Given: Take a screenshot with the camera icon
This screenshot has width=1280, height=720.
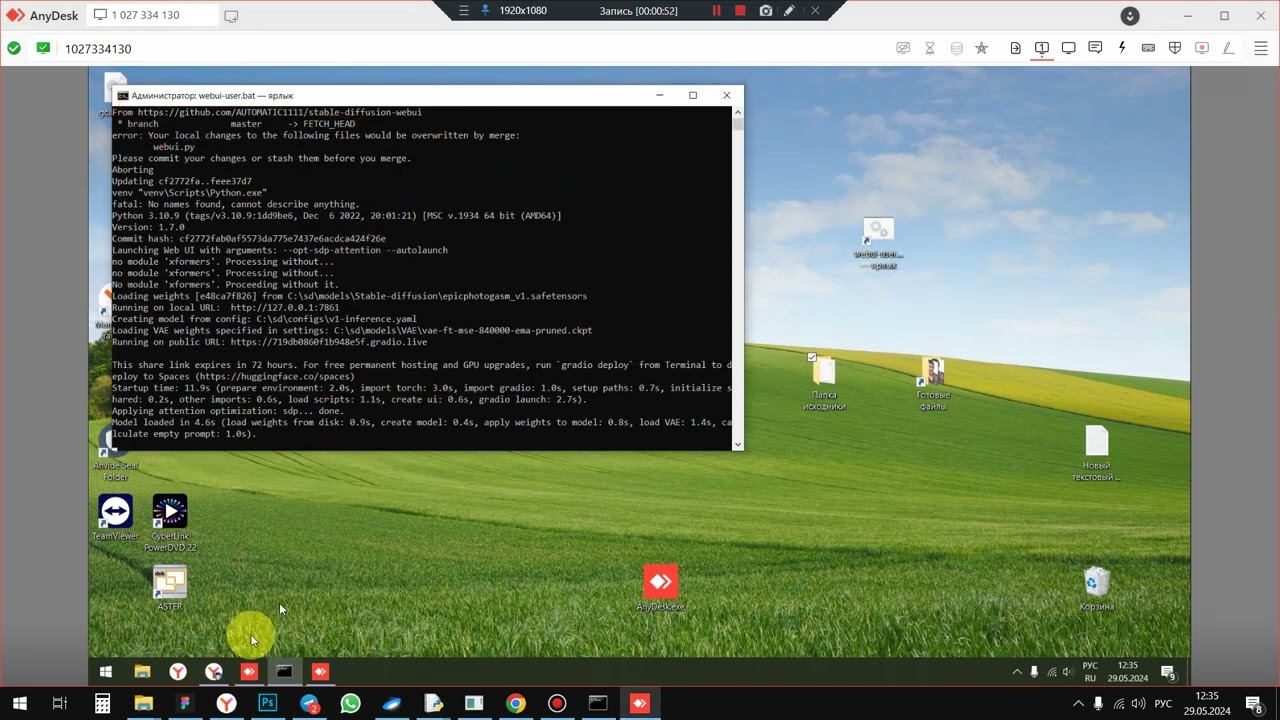Looking at the screenshot, I should click(766, 10).
